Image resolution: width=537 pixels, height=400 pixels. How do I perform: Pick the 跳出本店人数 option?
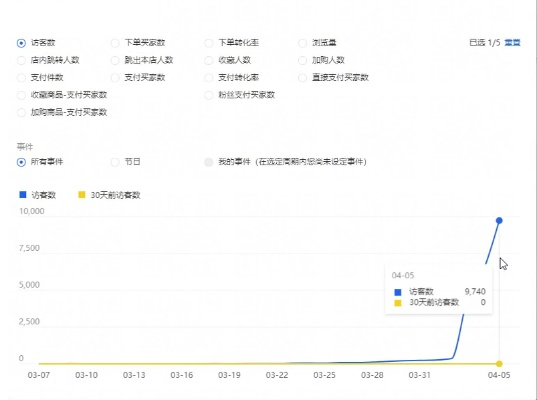pyautogui.click(x=115, y=61)
